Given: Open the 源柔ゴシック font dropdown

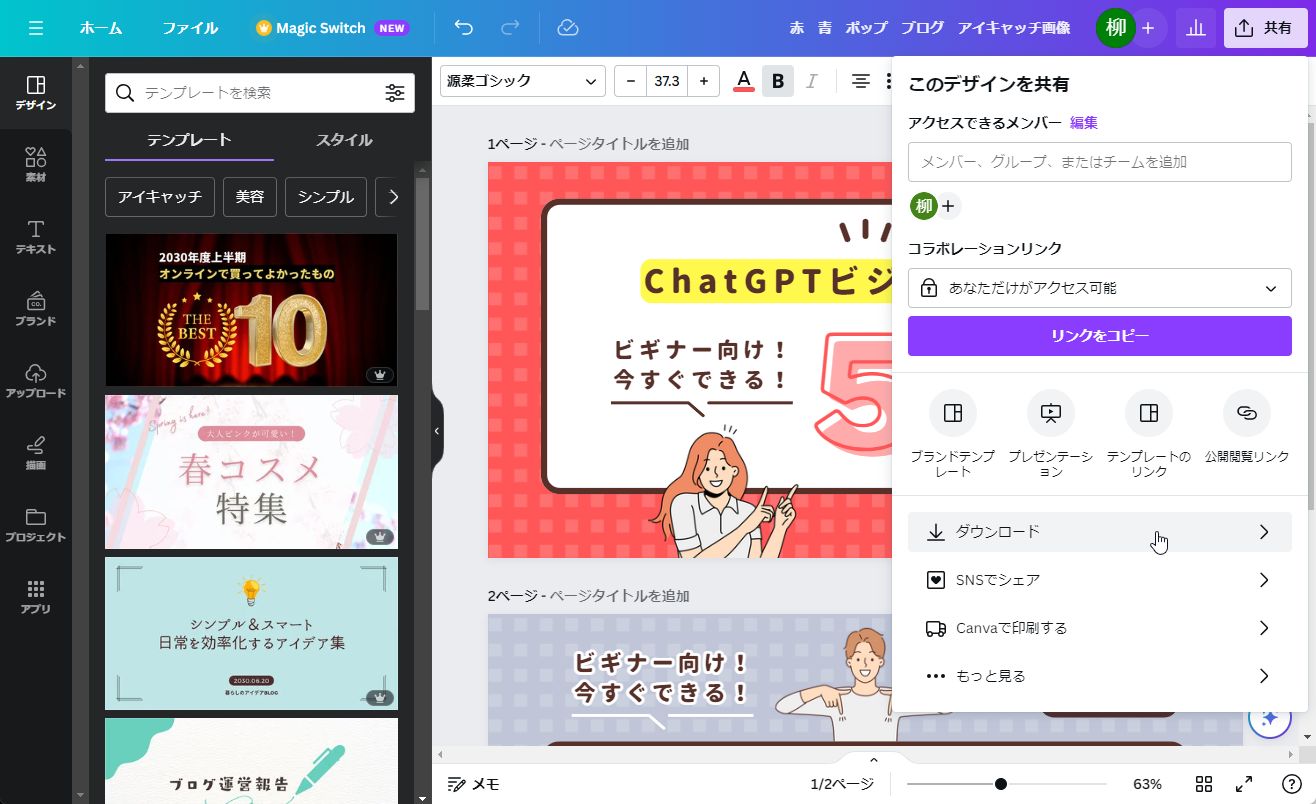Looking at the screenshot, I should [x=522, y=81].
